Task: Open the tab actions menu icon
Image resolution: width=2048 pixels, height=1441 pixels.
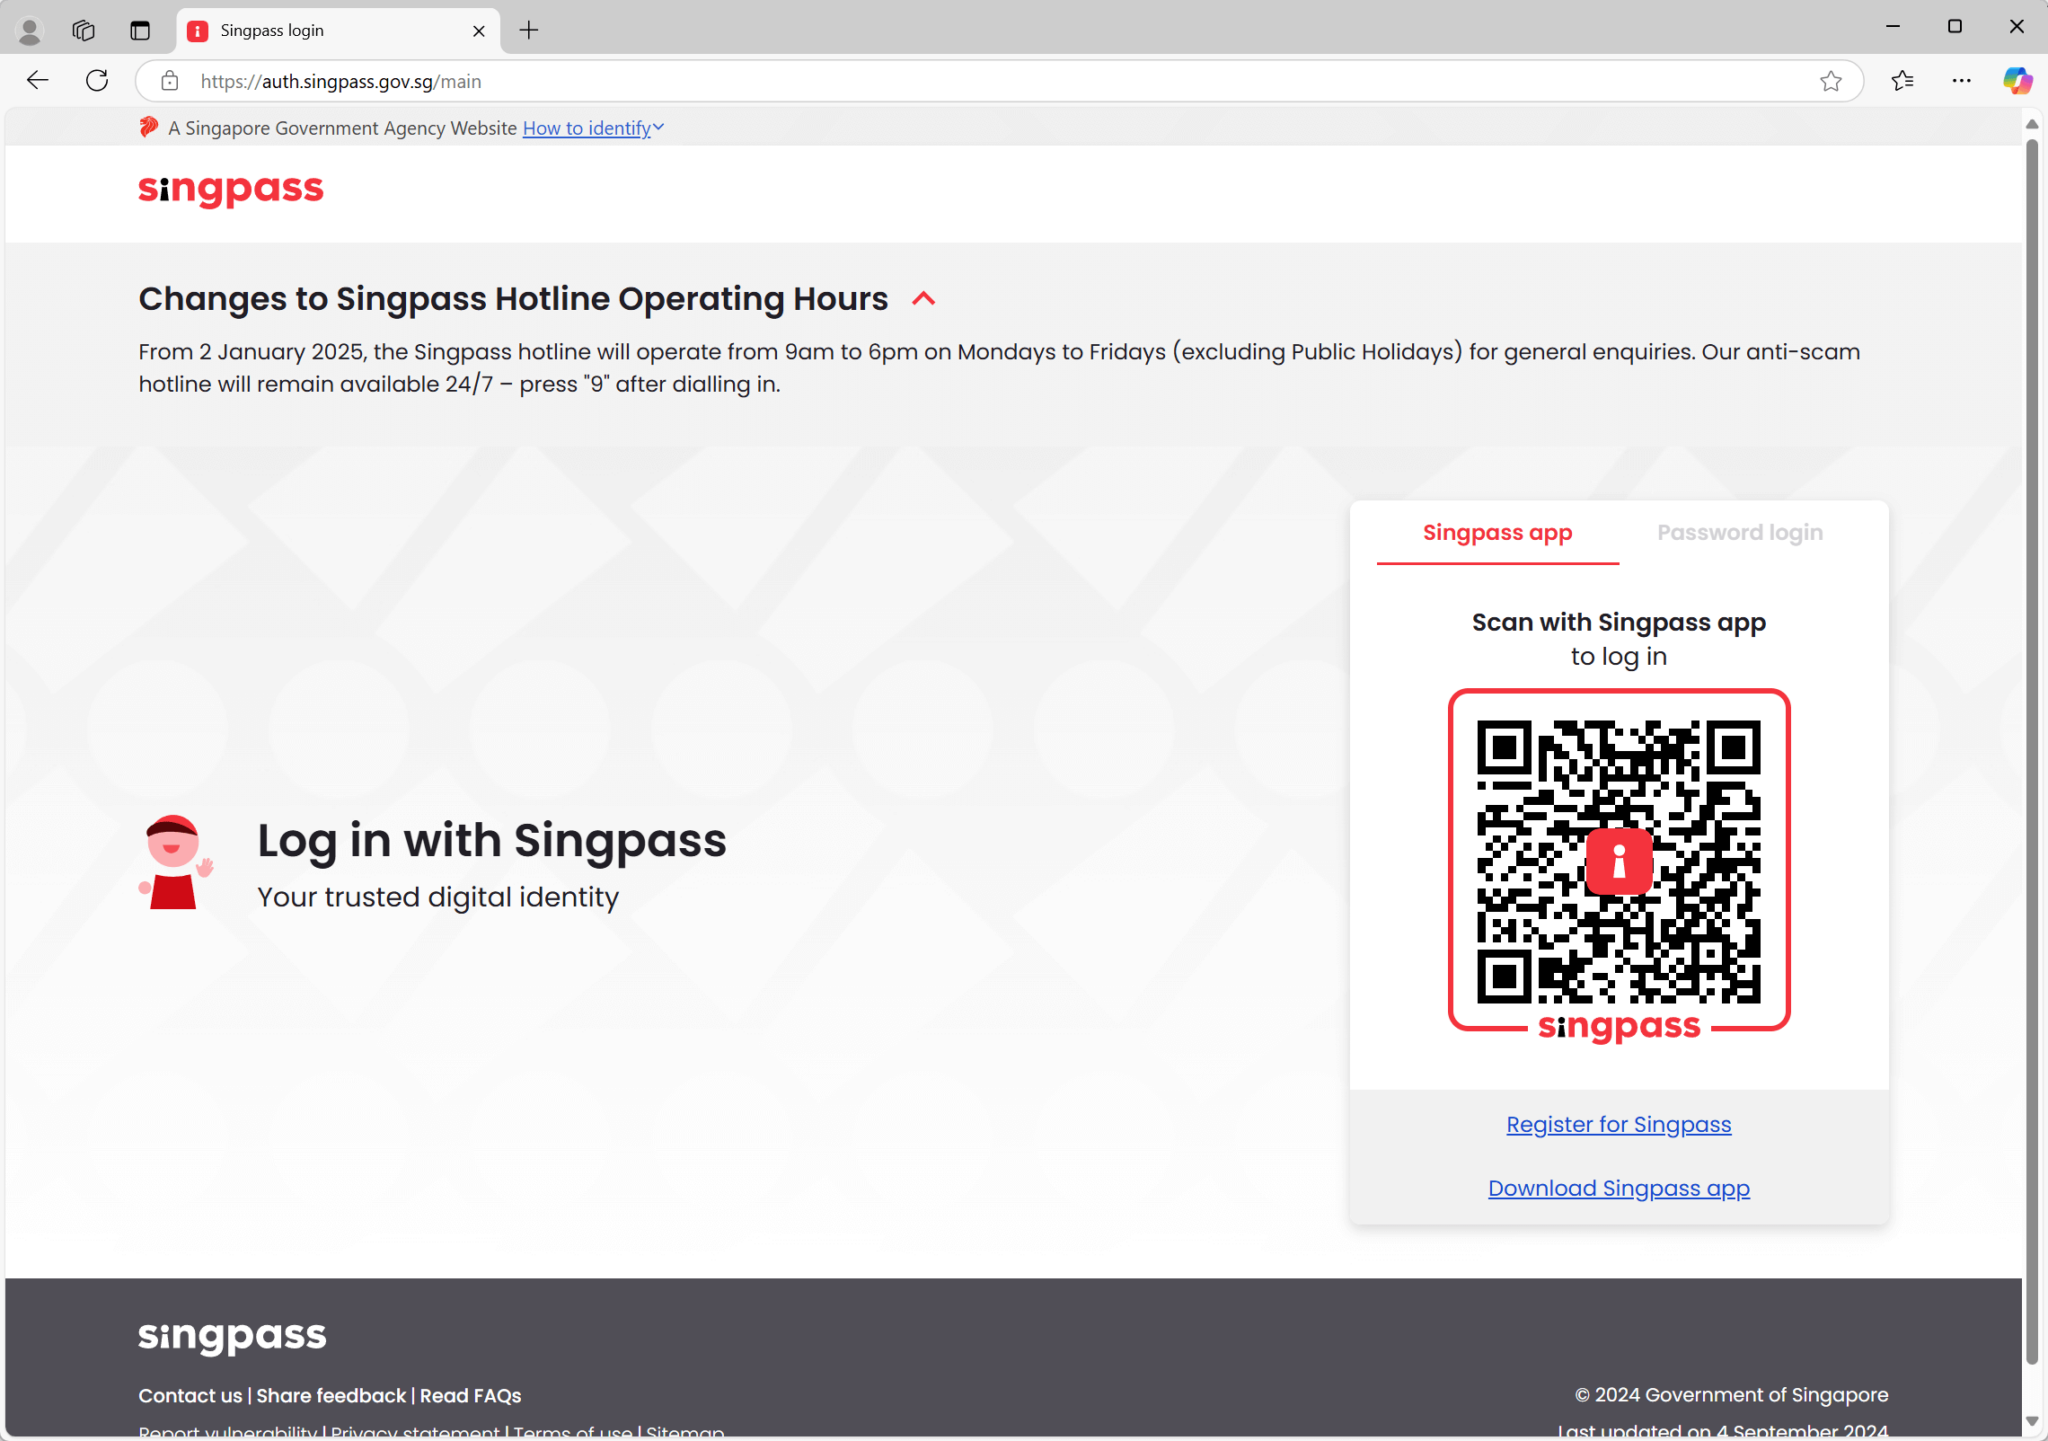Action: click(x=140, y=31)
